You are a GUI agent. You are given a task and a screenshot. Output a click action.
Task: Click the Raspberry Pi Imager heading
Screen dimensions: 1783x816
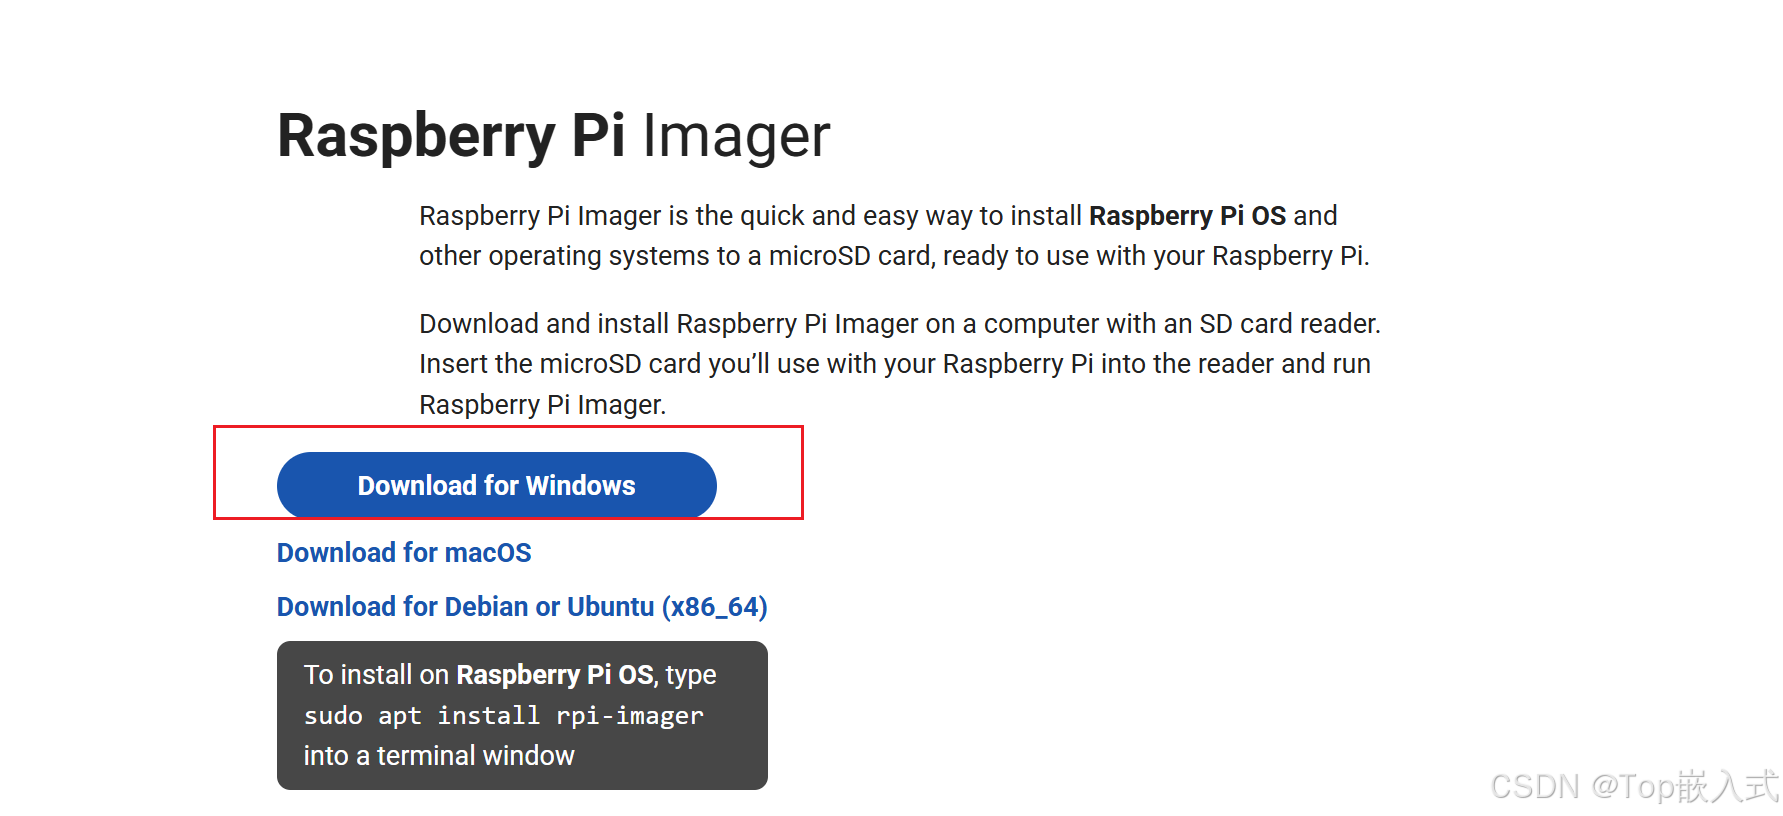click(554, 136)
